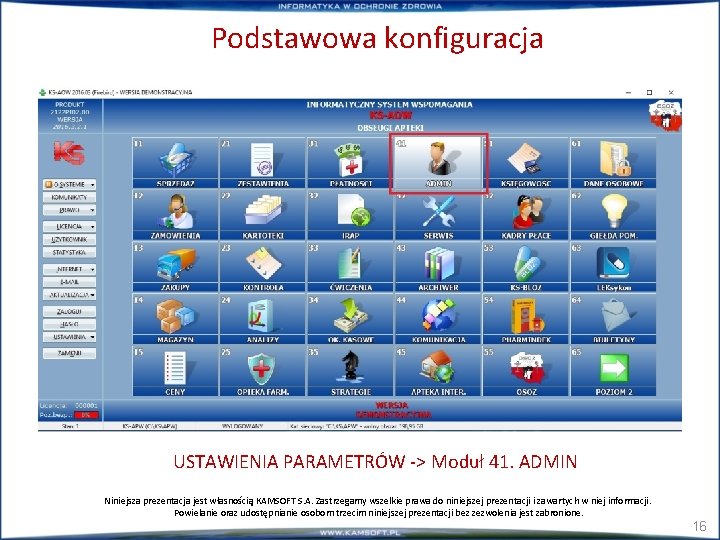Open module 45 APTEKA INTER.
This screenshot has height=540, width=720.
[439, 371]
